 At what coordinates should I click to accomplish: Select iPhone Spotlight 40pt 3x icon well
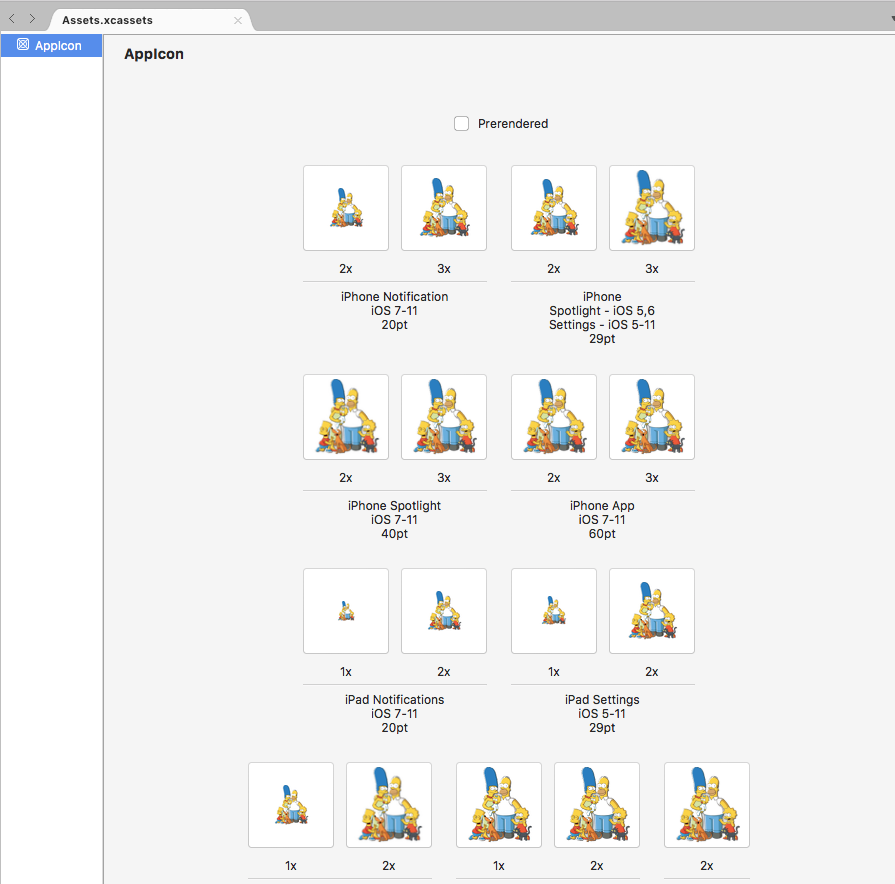tap(444, 417)
